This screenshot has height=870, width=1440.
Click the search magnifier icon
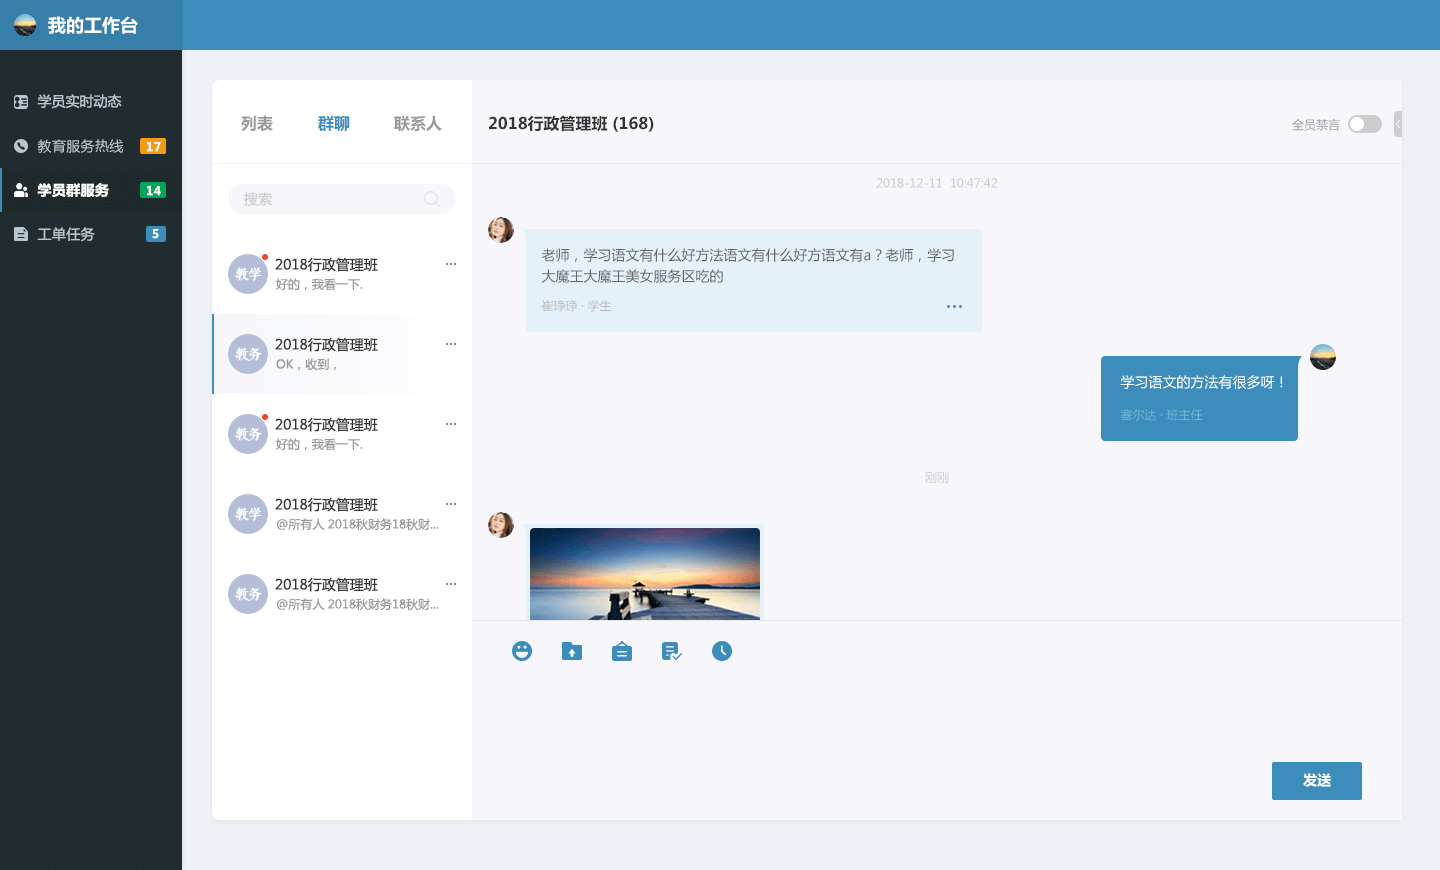coord(432,199)
